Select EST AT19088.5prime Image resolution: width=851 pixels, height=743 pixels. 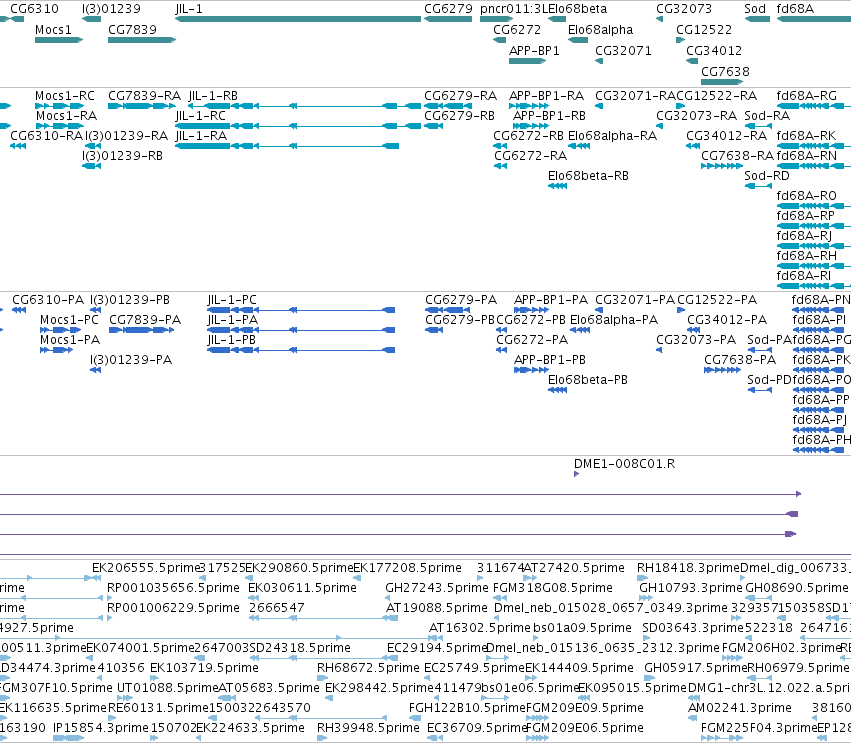(x=436, y=608)
